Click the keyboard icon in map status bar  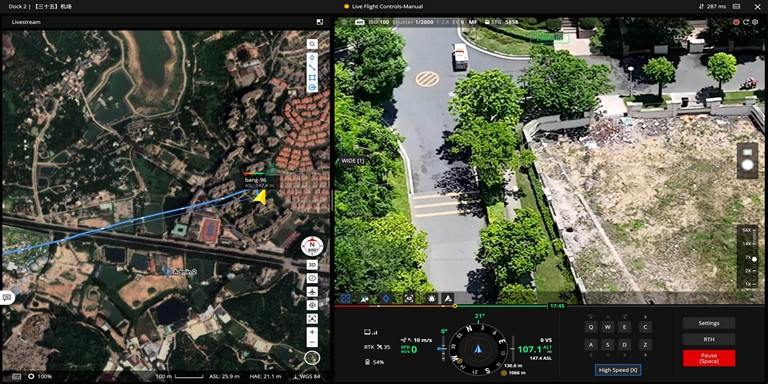(x=17, y=376)
